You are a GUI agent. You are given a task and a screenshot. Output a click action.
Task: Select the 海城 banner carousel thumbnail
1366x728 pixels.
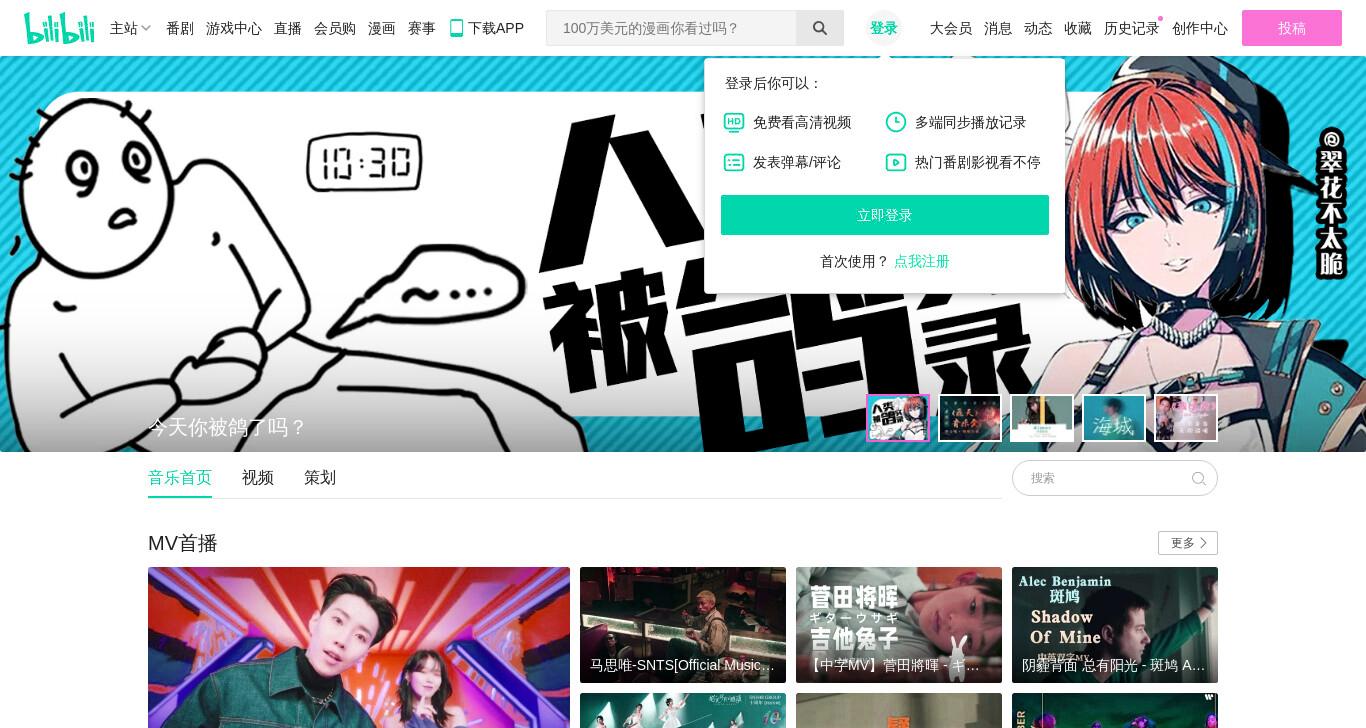[1114, 418]
